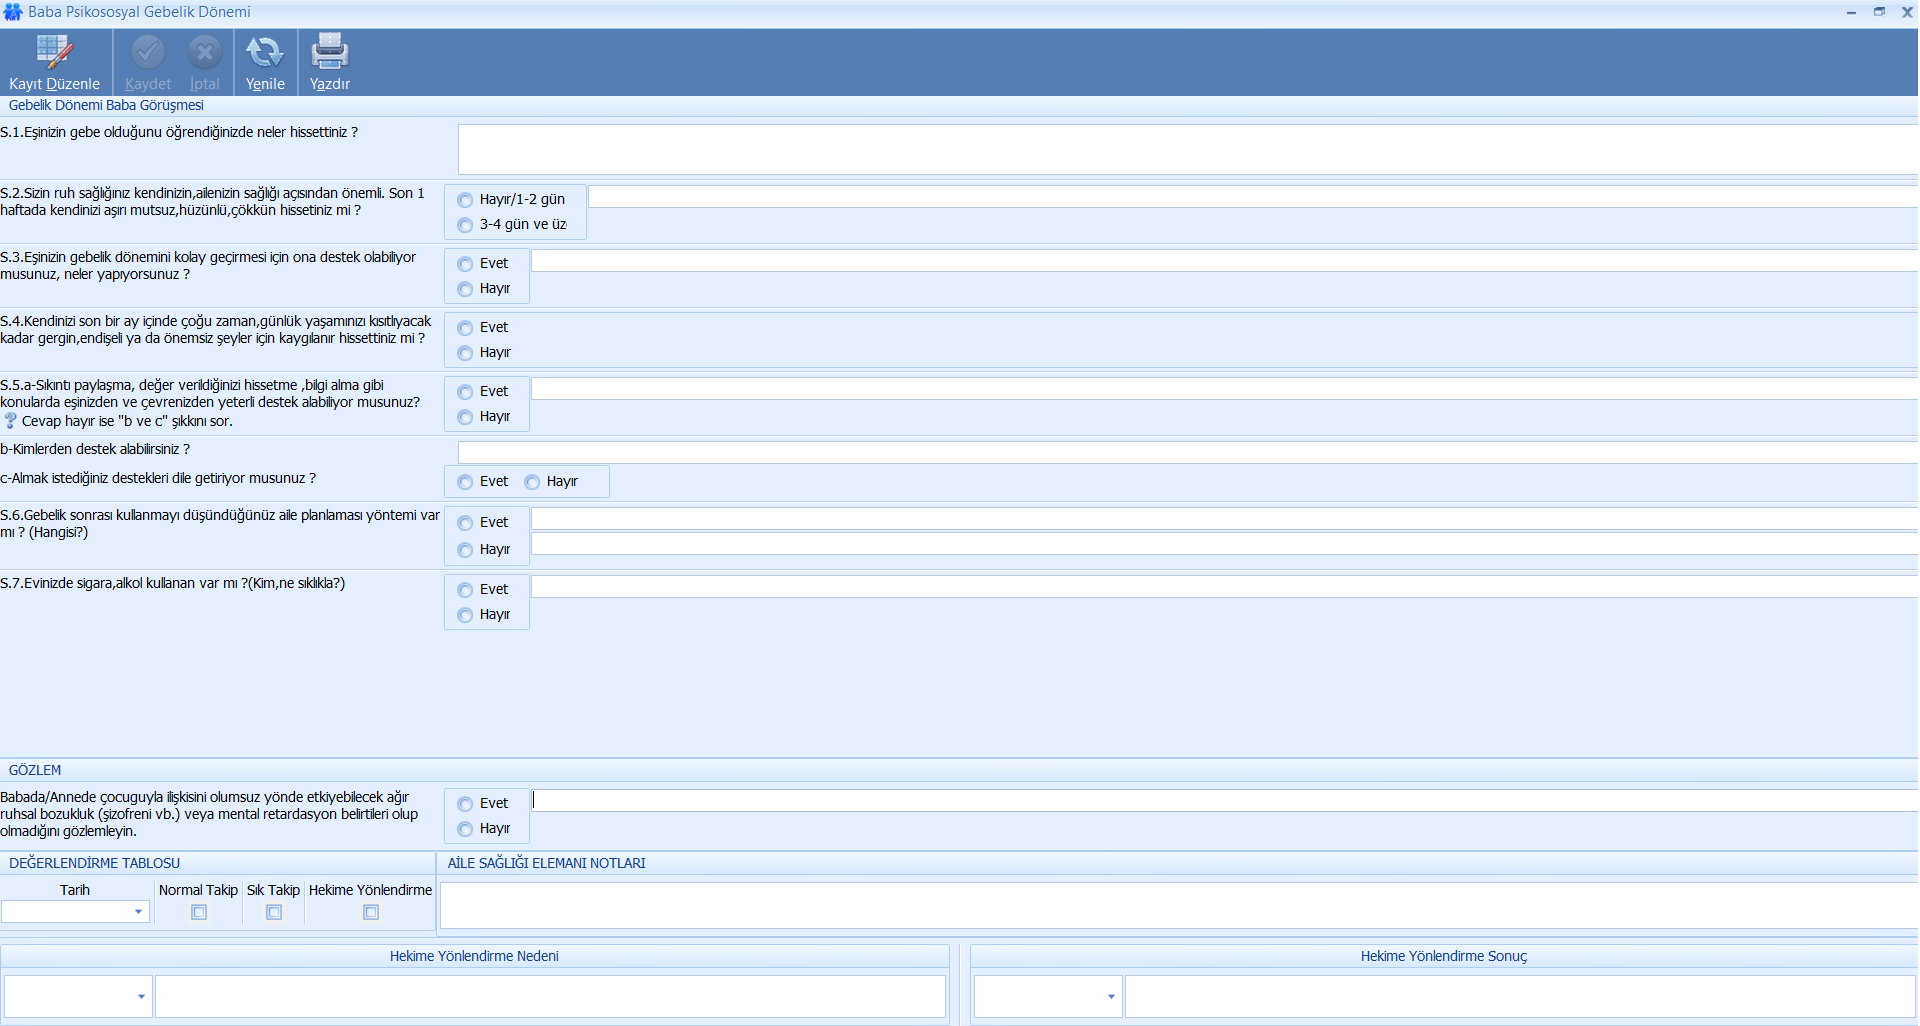Image resolution: width=1920 pixels, height=1026 pixels.
Task: Select 'Hayır' for S.7 sigara, alkol question
Action: [x=465, y=615]
